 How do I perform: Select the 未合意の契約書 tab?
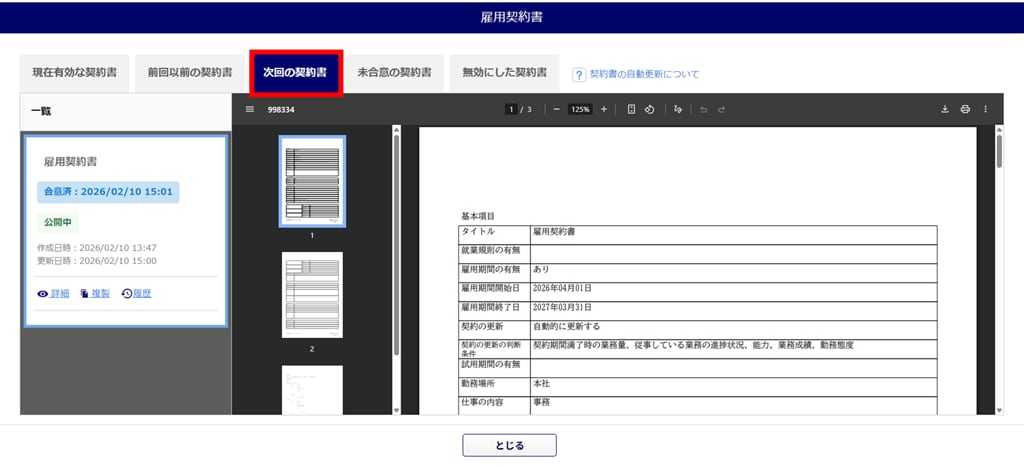[x=394, y=73]
